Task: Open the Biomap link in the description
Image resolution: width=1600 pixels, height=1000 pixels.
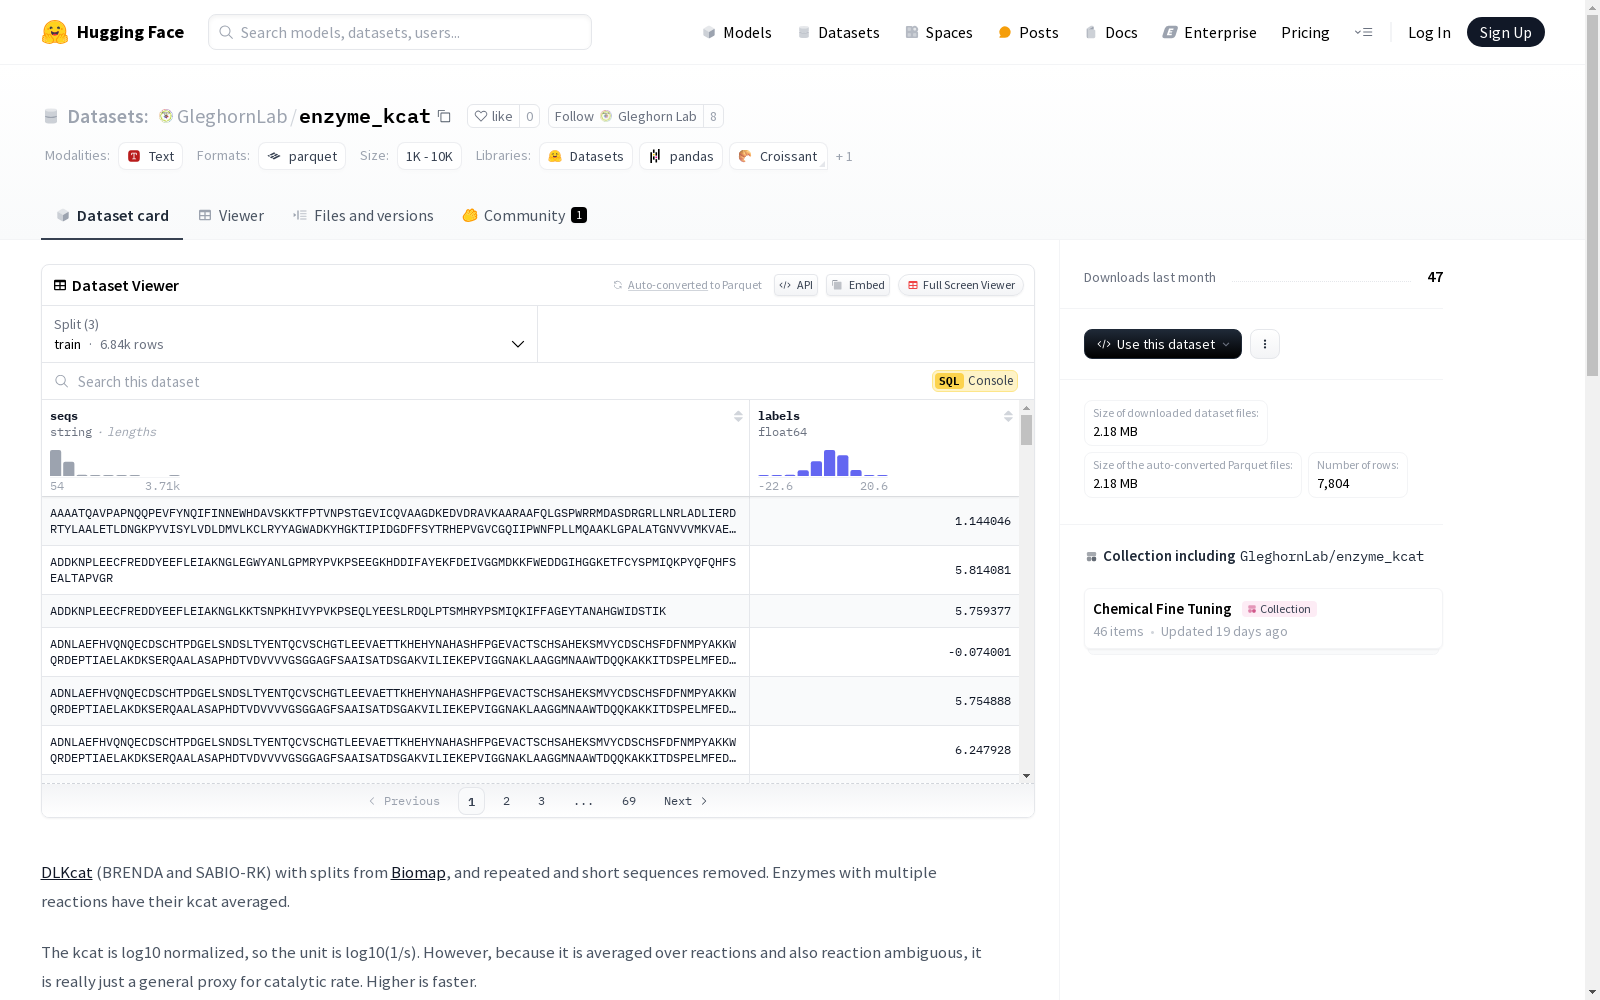Action: (418, 872)
